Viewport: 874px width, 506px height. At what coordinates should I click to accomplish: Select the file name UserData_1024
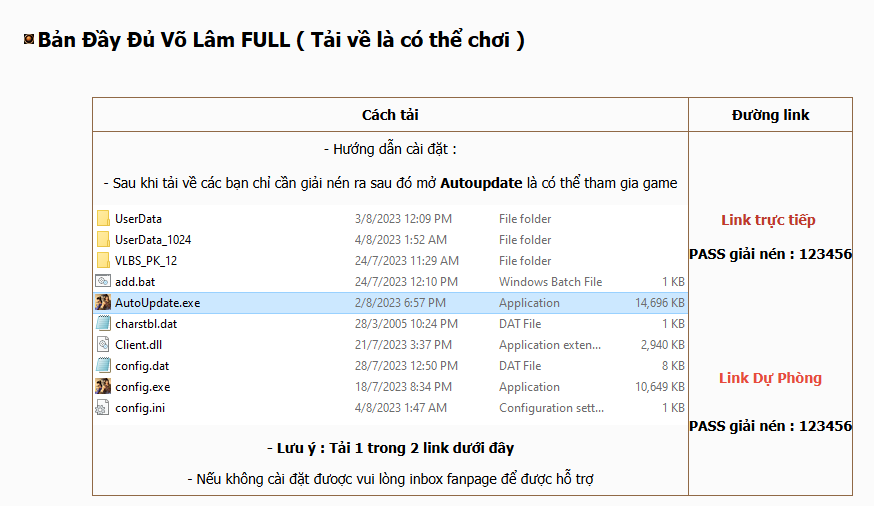(x=153, y=240)
